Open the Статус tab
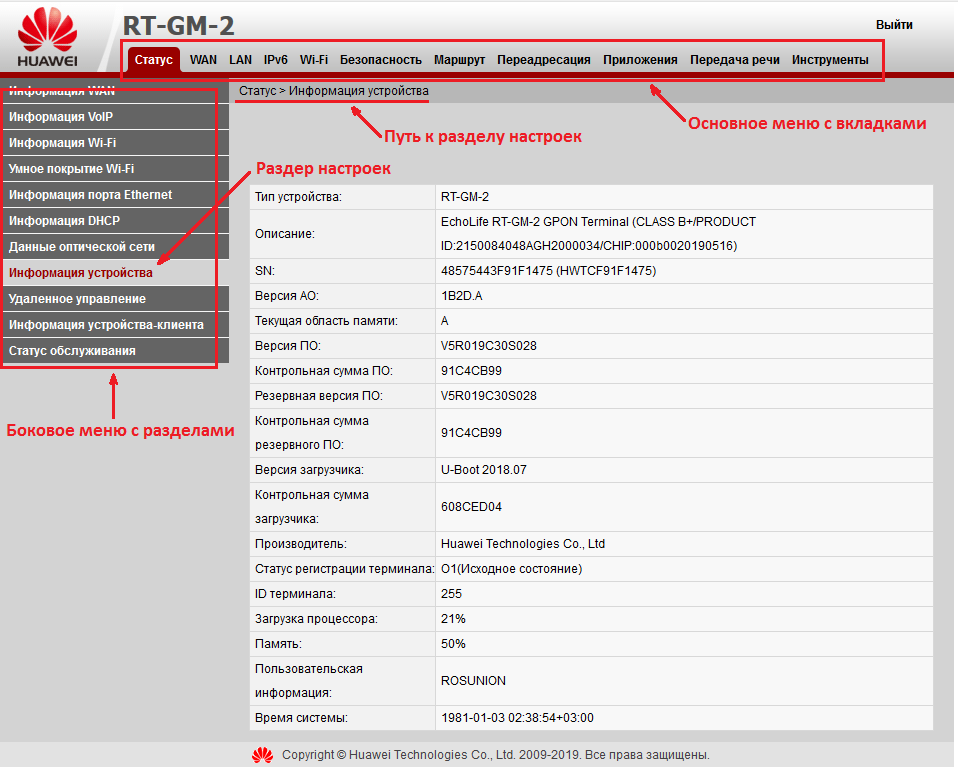 (x=154, y=60)
